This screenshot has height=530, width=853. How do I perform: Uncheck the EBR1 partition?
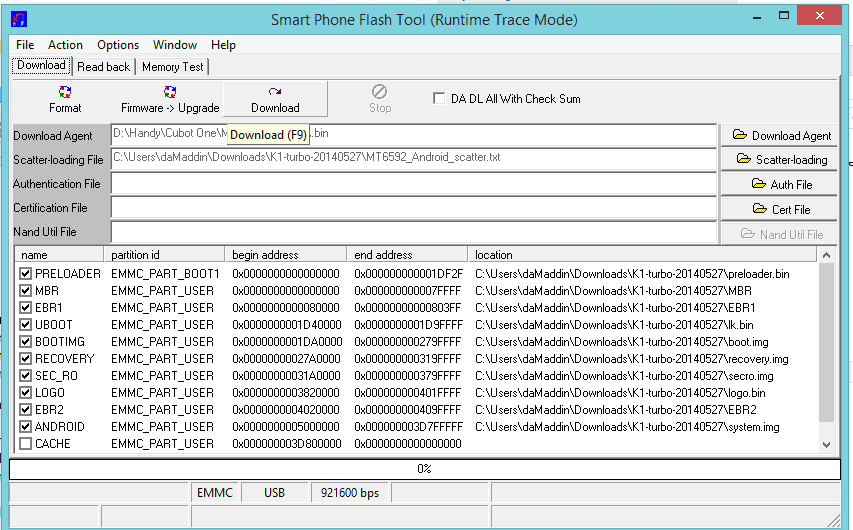pyautogui.click(x=25, y=307)
